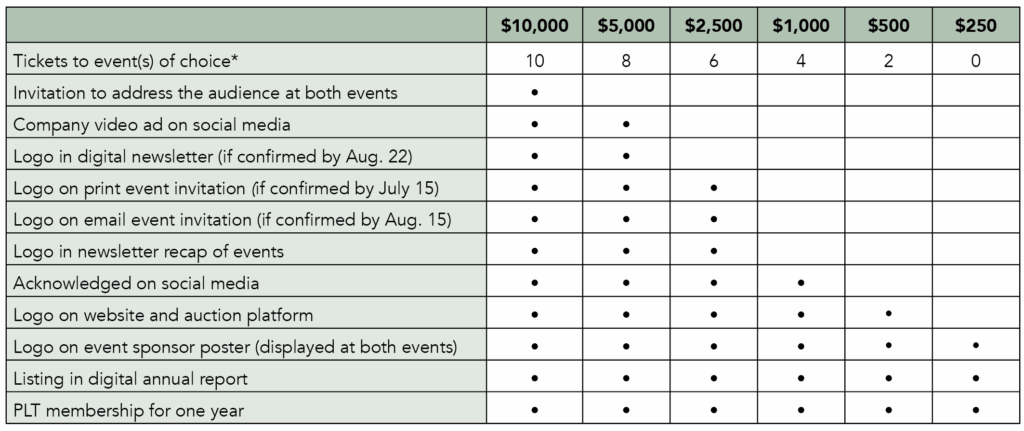Click the $10,000 column header
Screen dimensions: 1024x431
(x=535, y=27)
